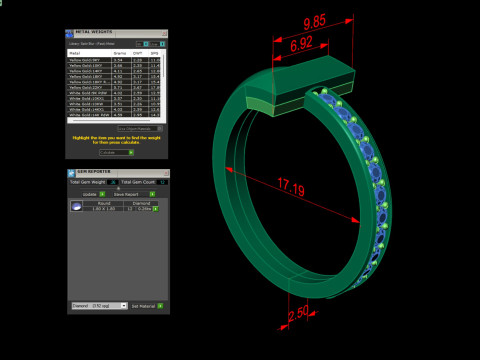Select the Yellow Gold 14KY row

coord(114,71)
